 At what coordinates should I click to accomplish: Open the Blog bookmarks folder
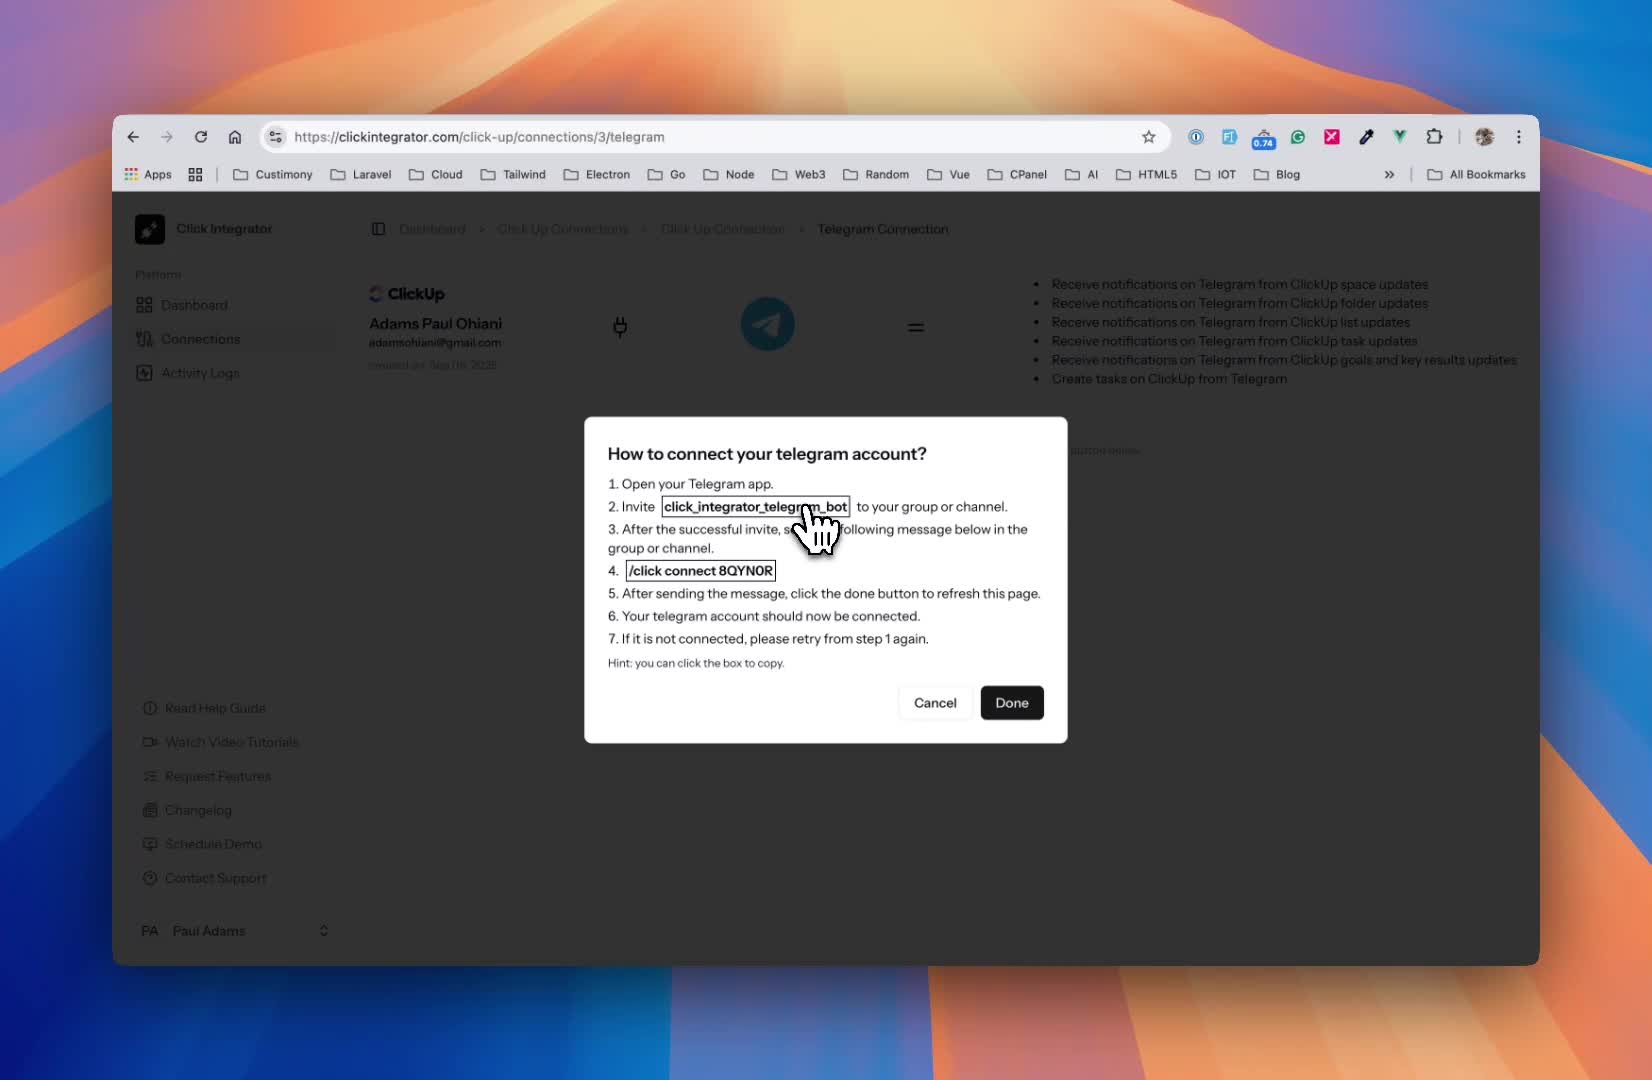[x=1277, y=174]
